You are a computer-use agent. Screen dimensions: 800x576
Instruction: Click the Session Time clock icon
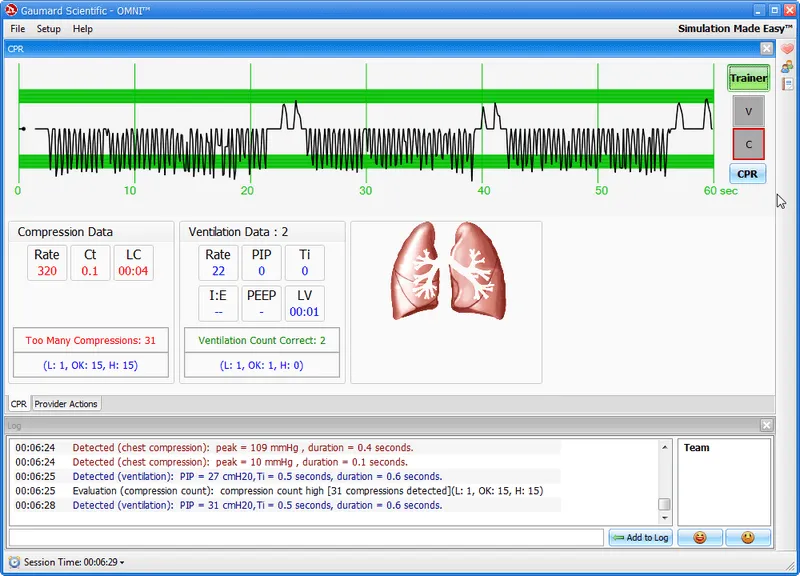pos(14,562)
